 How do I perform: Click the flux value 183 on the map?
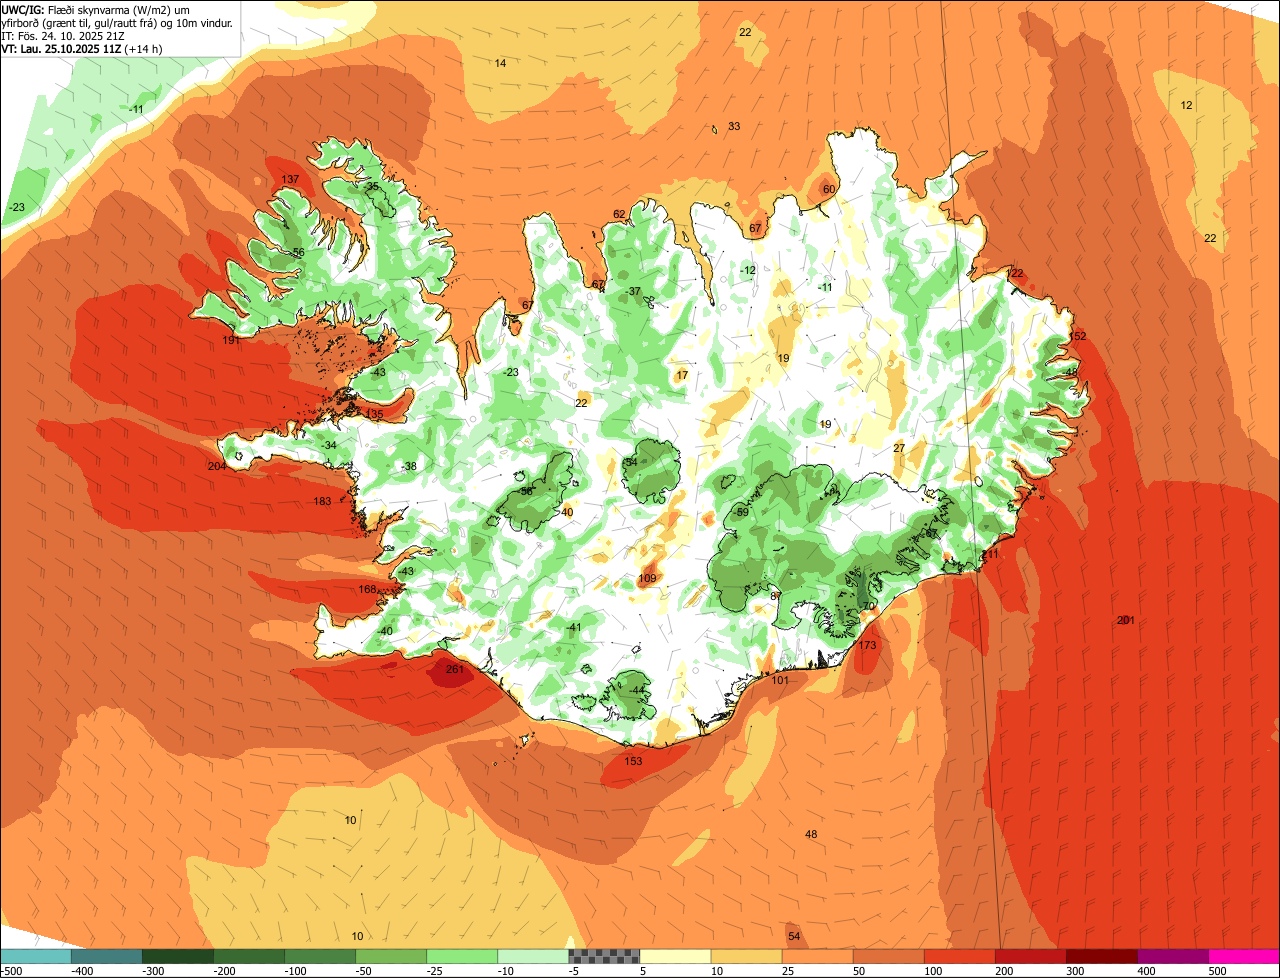(x=322, y=501)
